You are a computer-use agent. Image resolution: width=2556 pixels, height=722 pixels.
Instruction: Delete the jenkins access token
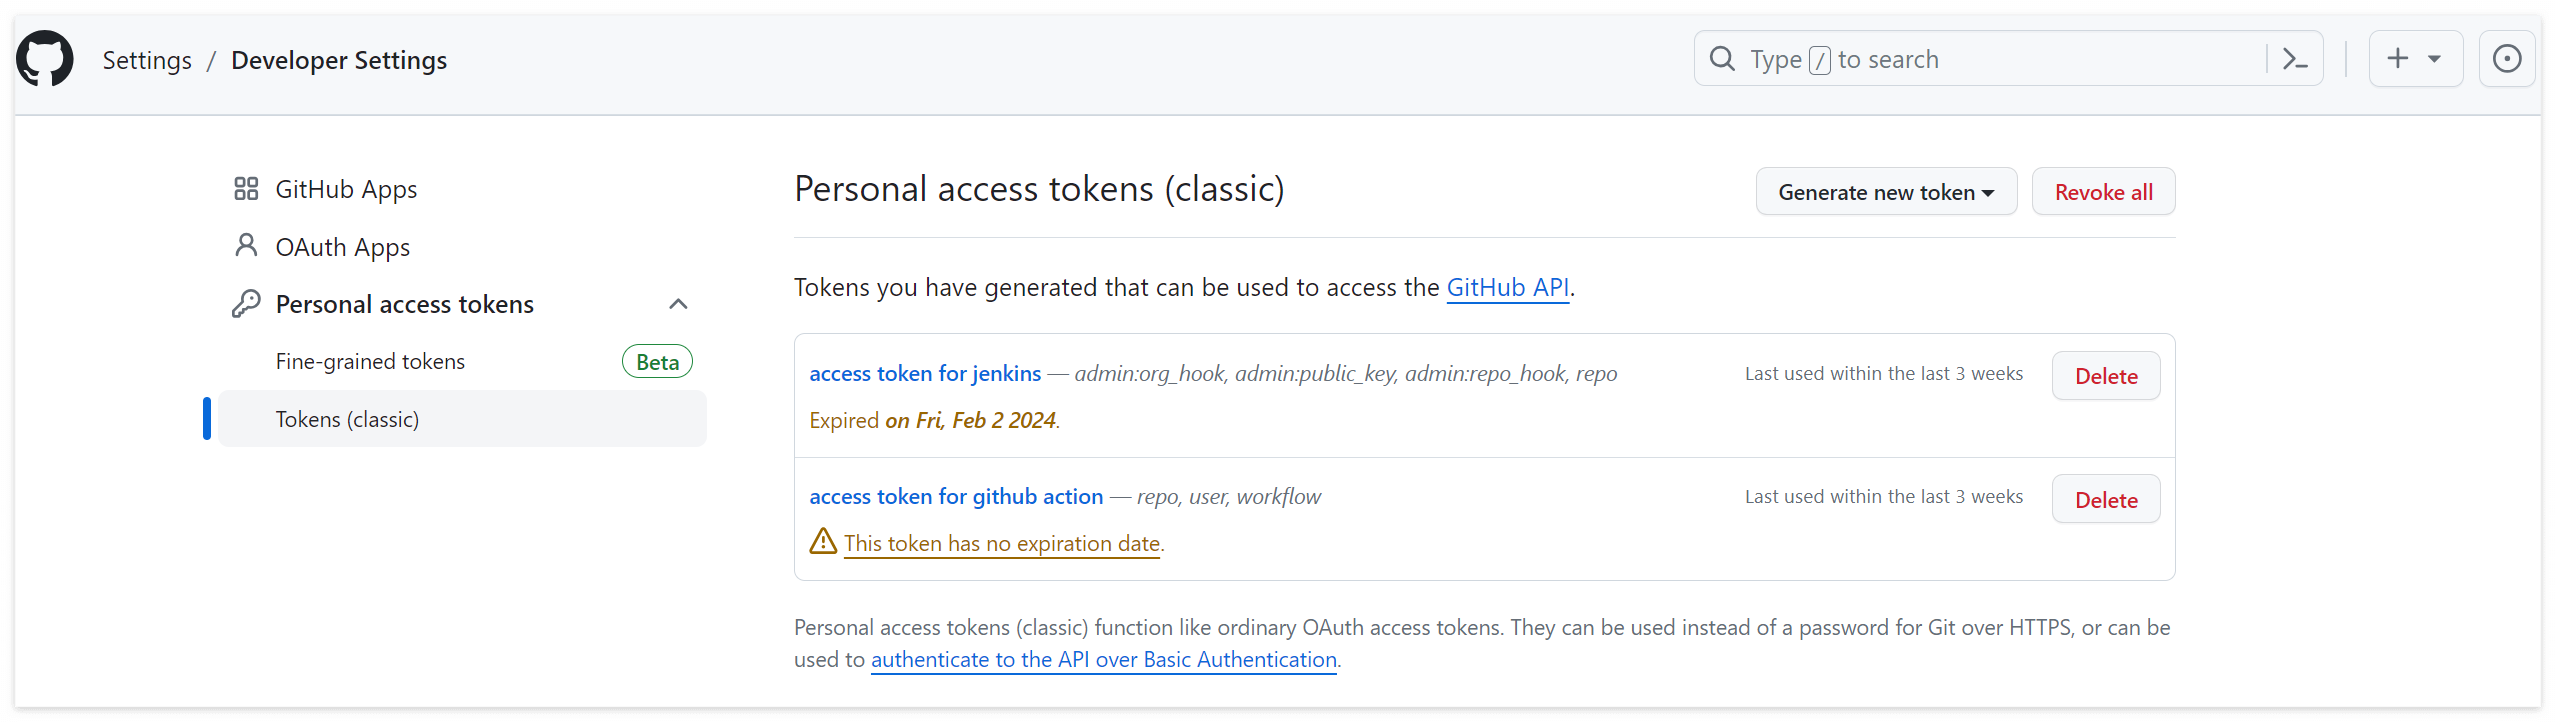(2106, 376)
